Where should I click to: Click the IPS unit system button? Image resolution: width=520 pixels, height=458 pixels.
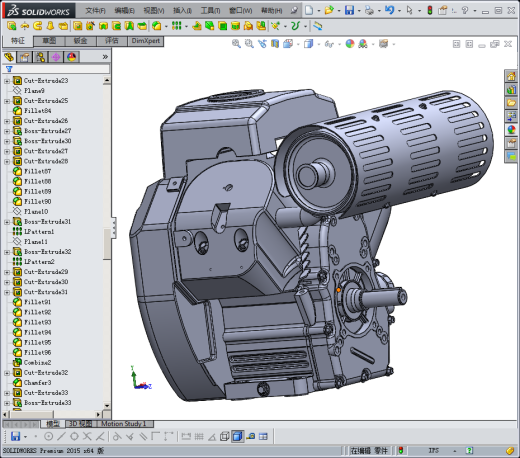pyautogui.click(x=434, y=451)
